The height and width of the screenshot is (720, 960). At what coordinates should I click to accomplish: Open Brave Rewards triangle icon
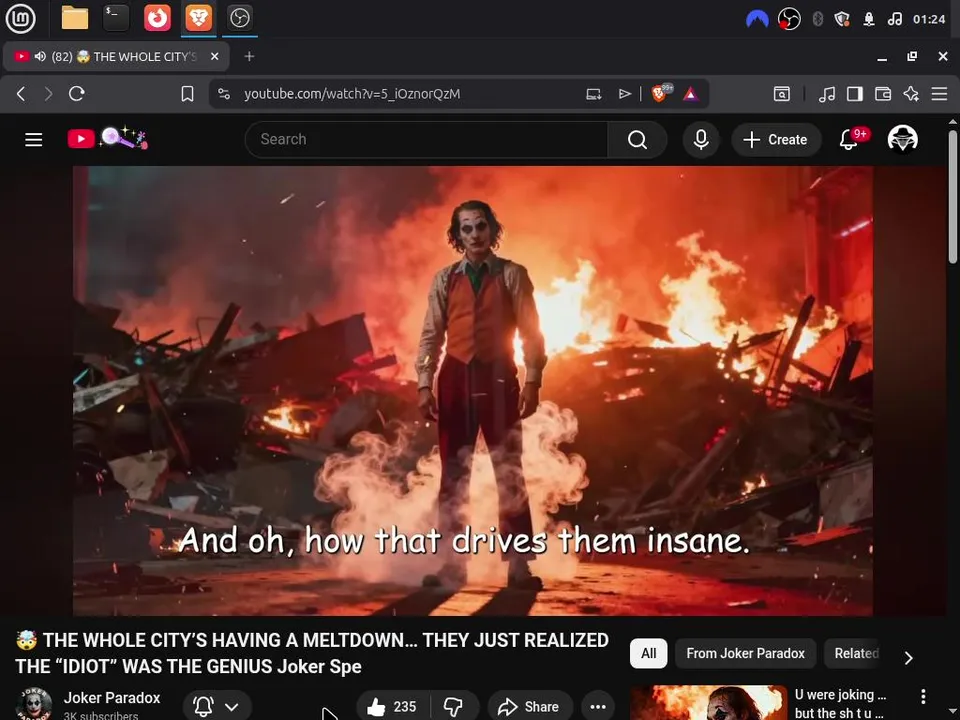(691, 94)
